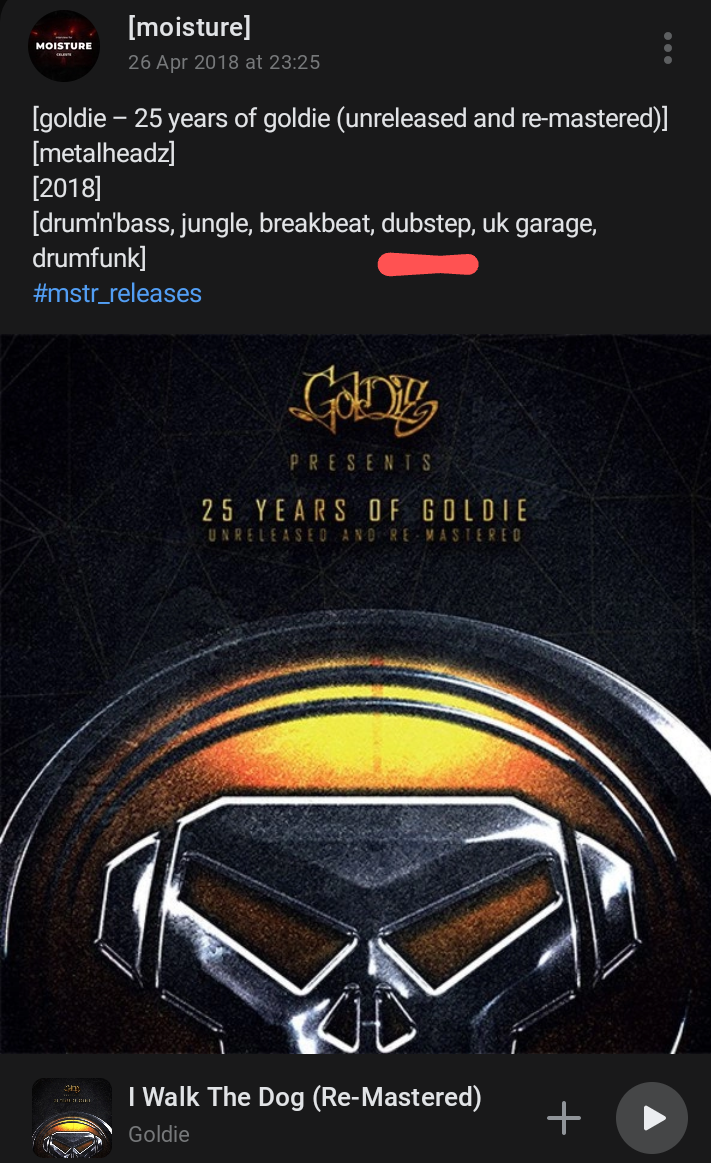Open the post timestamp 26 Apr 2018
The width and height of the screenshot is (711, 1163).
point(224,62)
